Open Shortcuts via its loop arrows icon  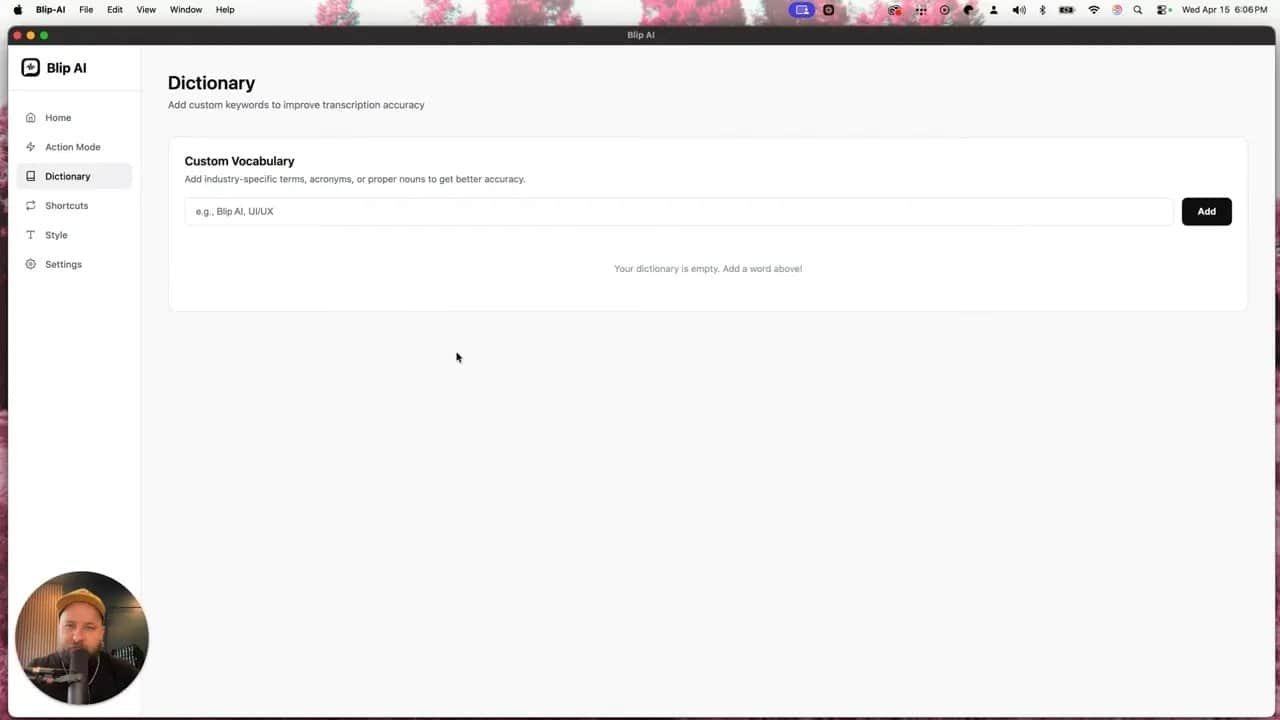tap(31, 206)
